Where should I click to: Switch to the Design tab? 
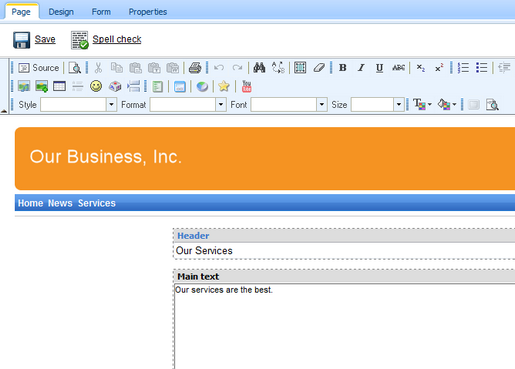61,12
